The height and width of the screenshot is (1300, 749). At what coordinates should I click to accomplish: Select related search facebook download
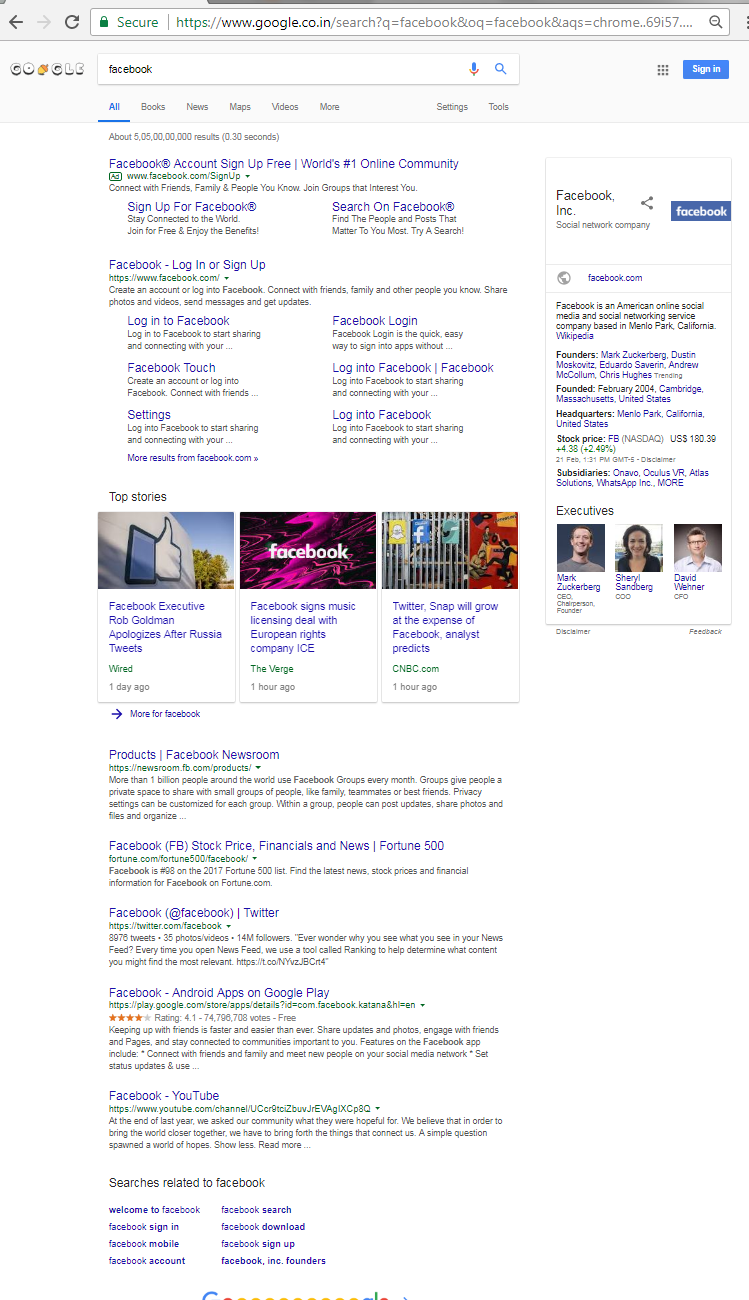(x=263, y=1227)
